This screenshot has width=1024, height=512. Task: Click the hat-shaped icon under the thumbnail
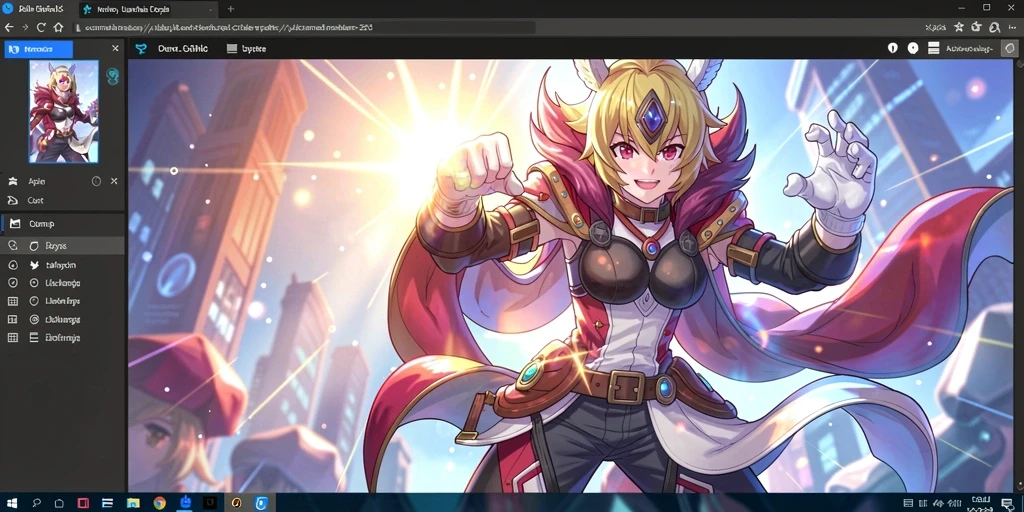(x=12, y=181)
